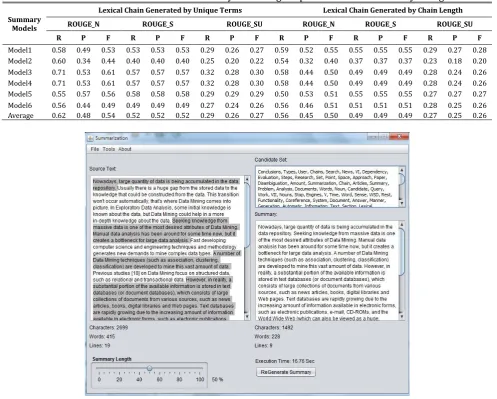The width and height of the screenshot is (497, 399).
Task: Click the slider tick label '100'
Action: tap(200, 380)
